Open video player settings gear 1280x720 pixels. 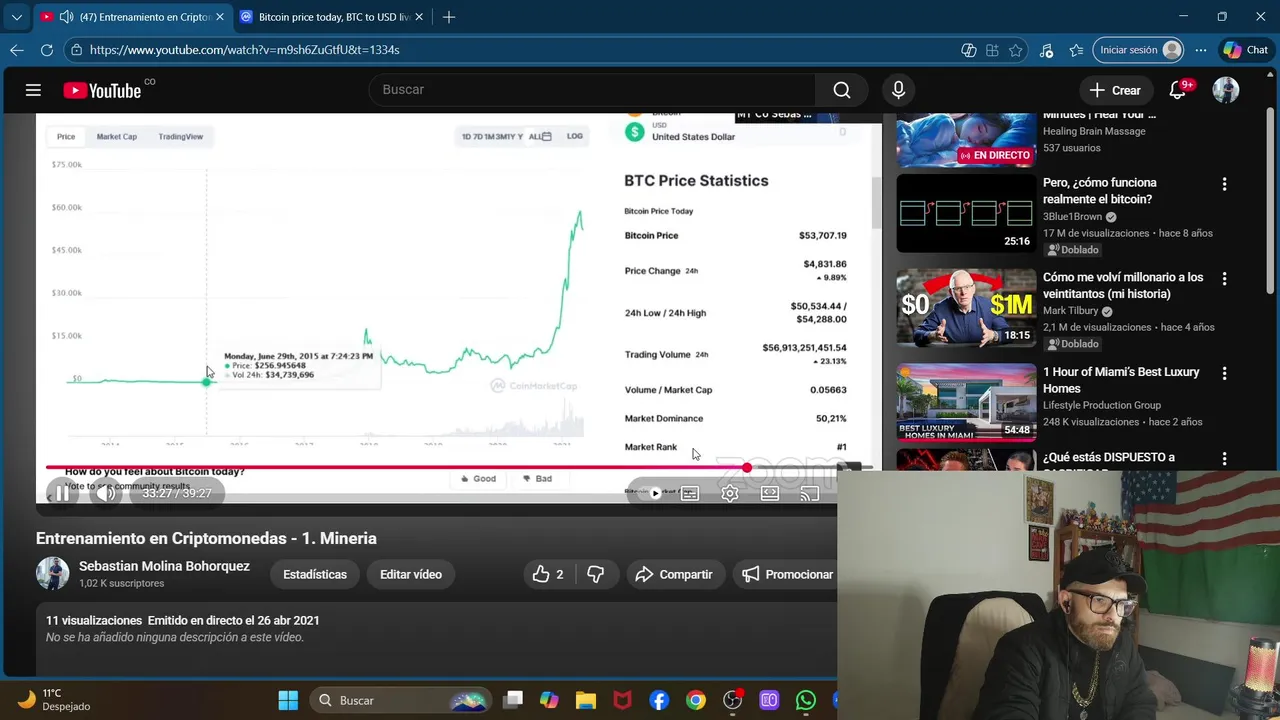coord(730,493)
